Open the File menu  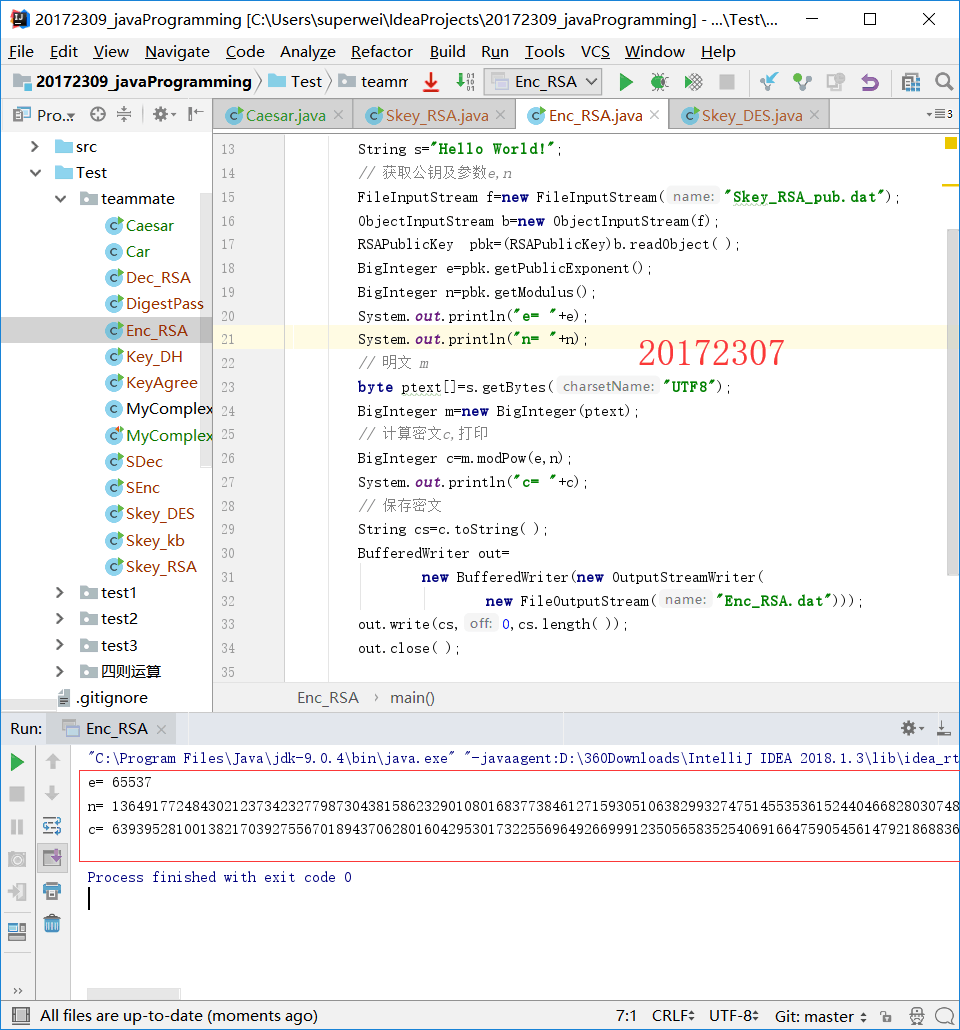click(21, 52)
